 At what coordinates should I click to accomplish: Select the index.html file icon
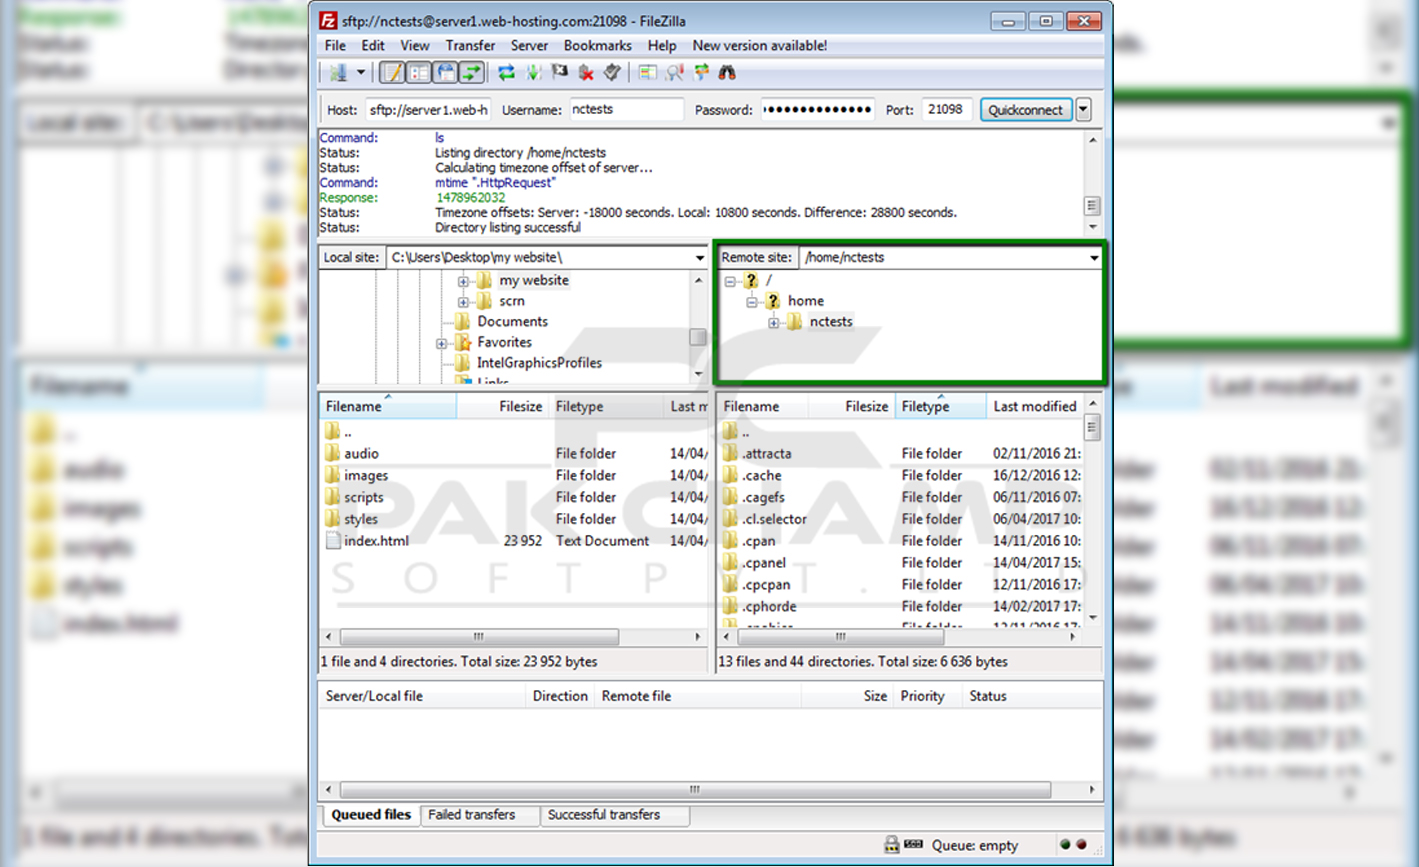pyautogui.click(x=333, y=541)
